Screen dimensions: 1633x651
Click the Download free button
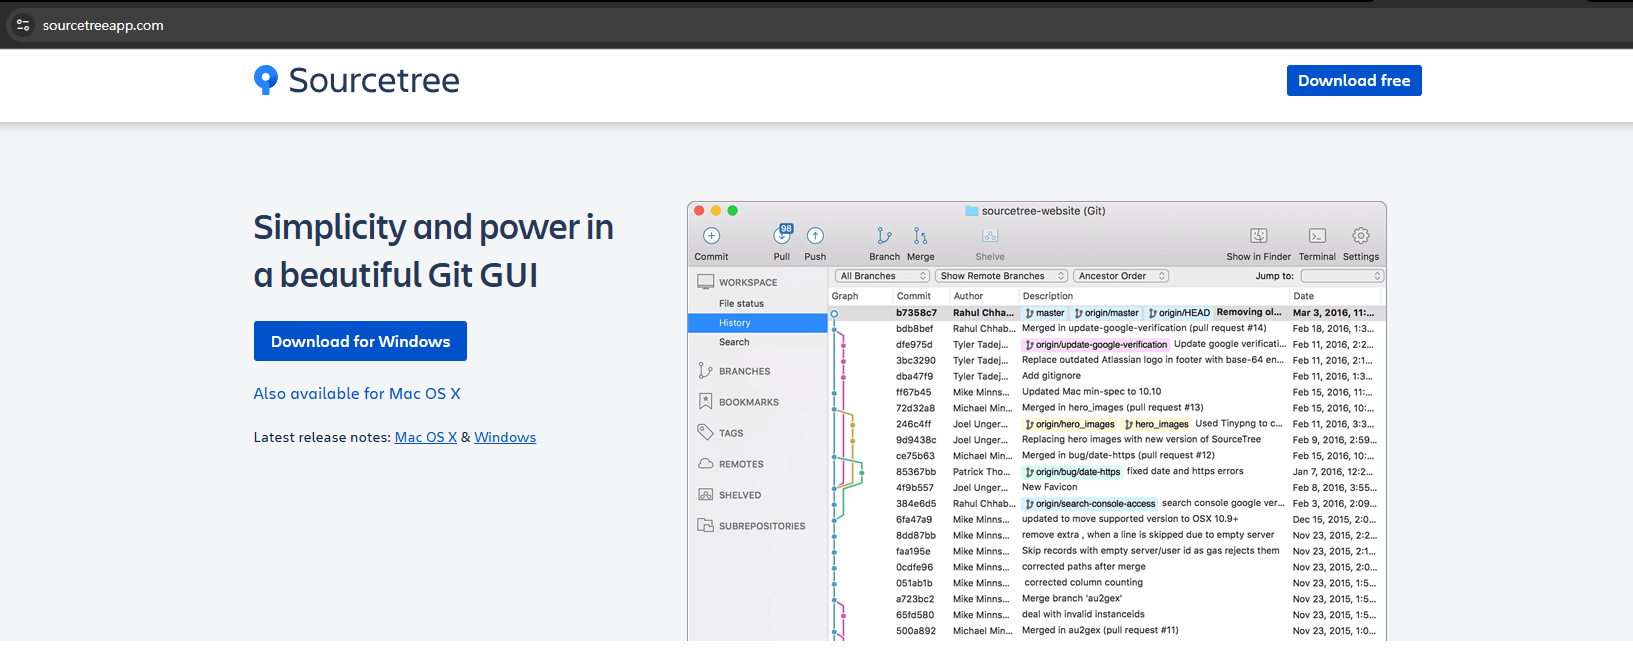1354,81
